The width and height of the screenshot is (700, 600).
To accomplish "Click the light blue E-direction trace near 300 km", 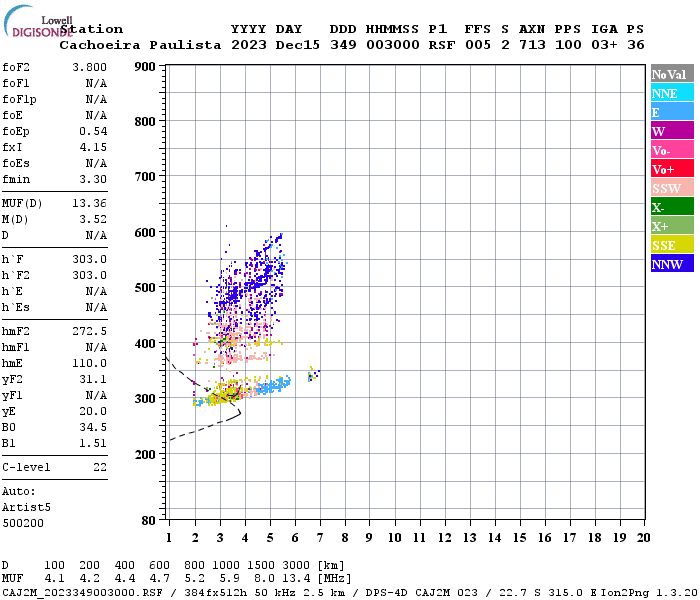I will coord(273,386).
